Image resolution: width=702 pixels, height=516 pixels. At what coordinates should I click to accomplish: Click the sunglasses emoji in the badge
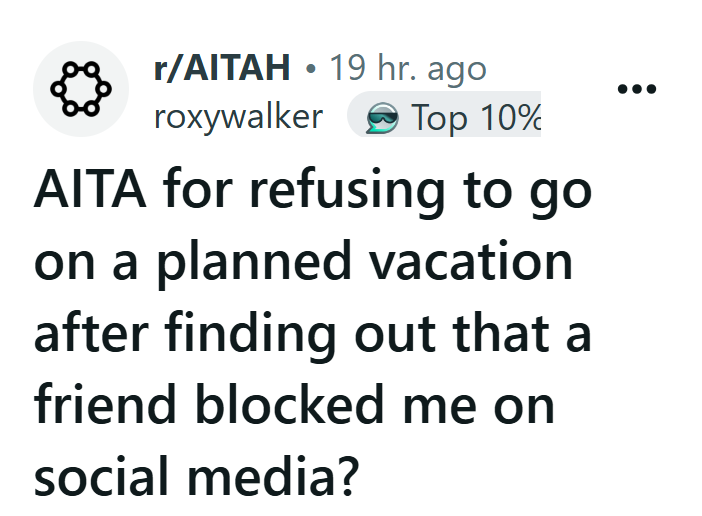(383, 119)
